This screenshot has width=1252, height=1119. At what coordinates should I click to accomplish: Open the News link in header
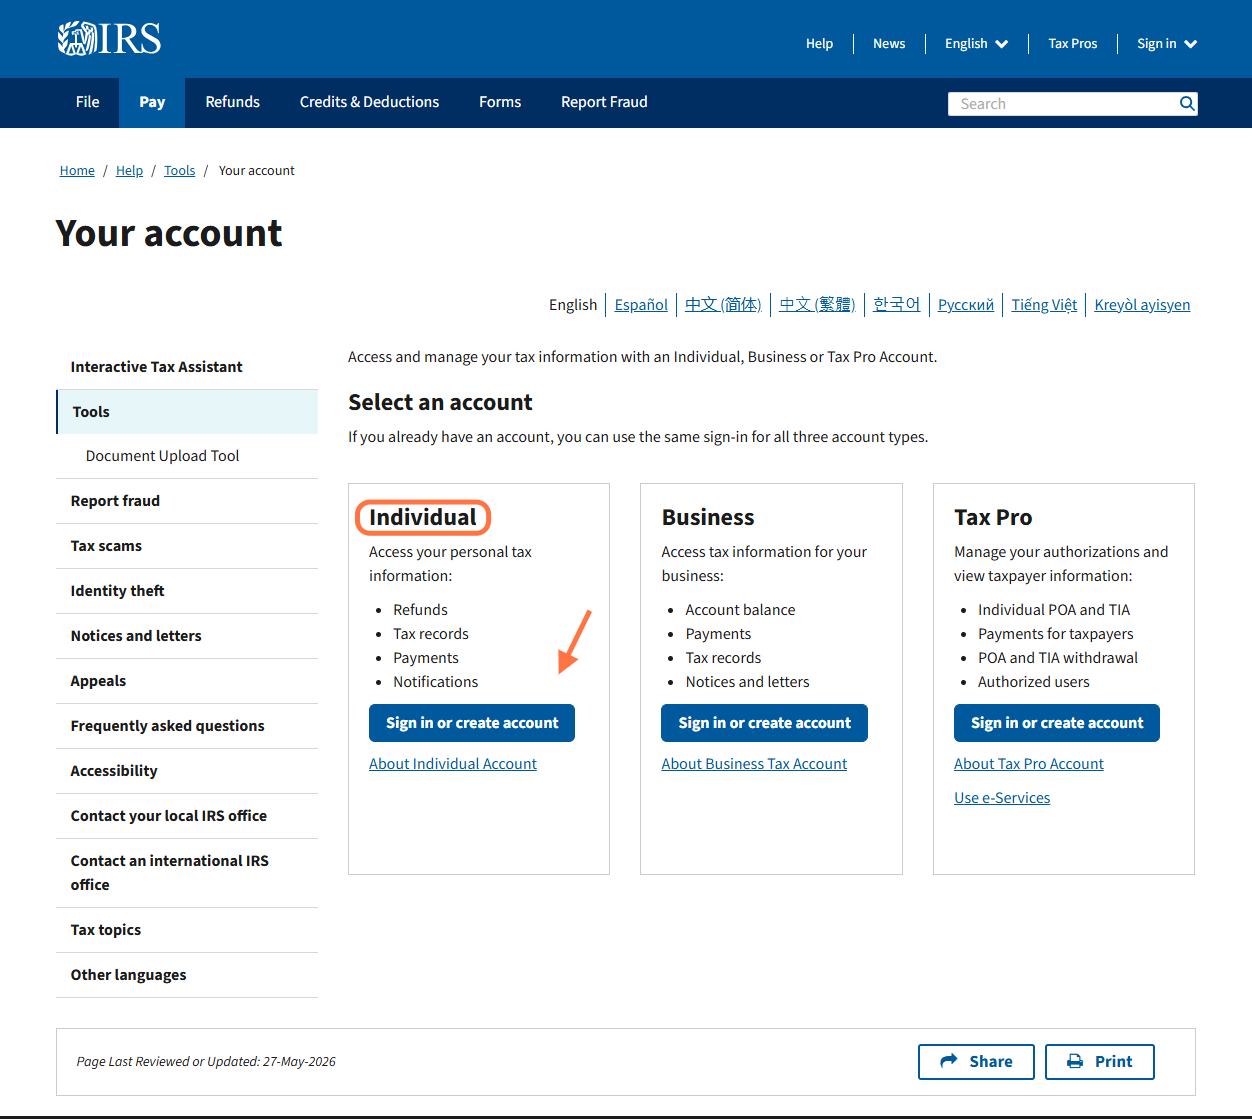tap(889, 43)
